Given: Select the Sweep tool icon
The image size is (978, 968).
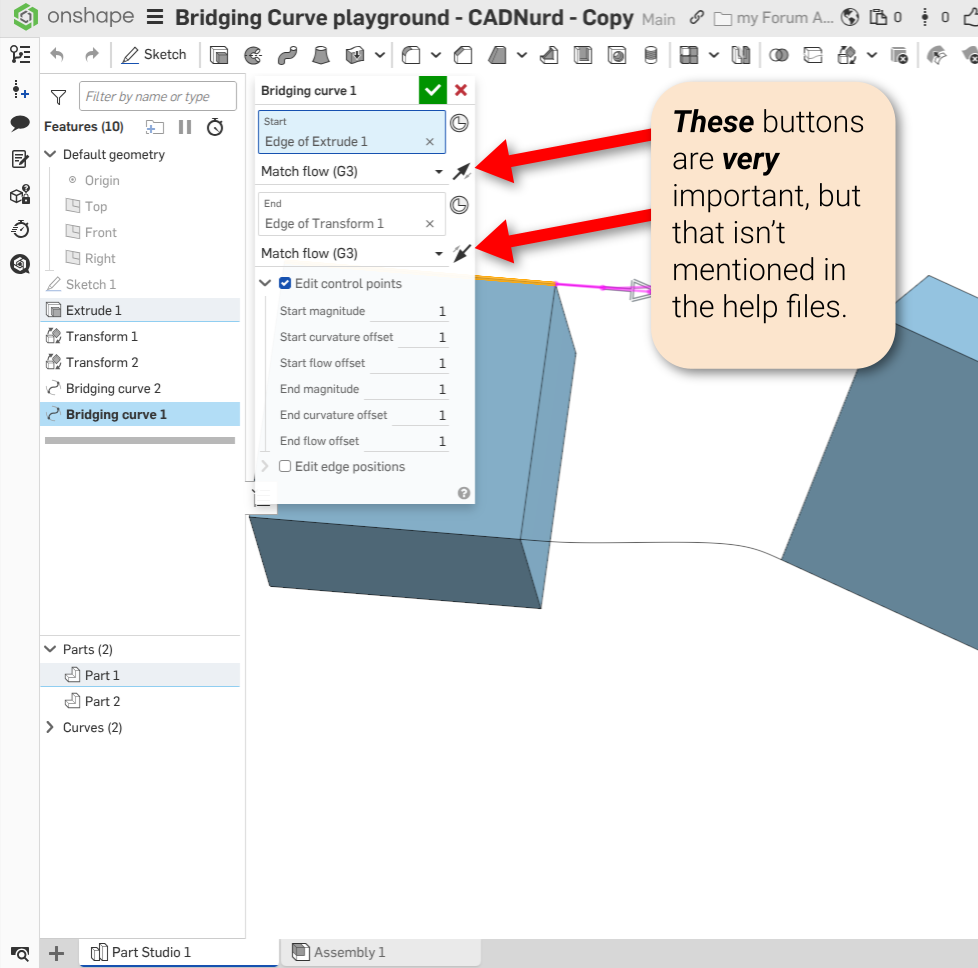Looking at the screenshot, I should (x=287, y=56).
